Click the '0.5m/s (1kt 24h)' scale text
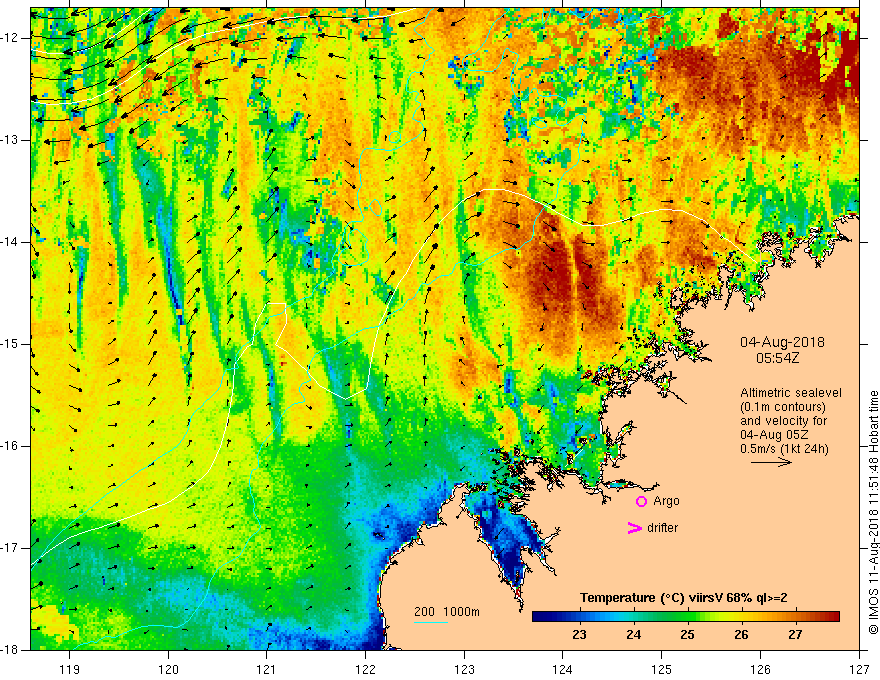 coord(784,448)
